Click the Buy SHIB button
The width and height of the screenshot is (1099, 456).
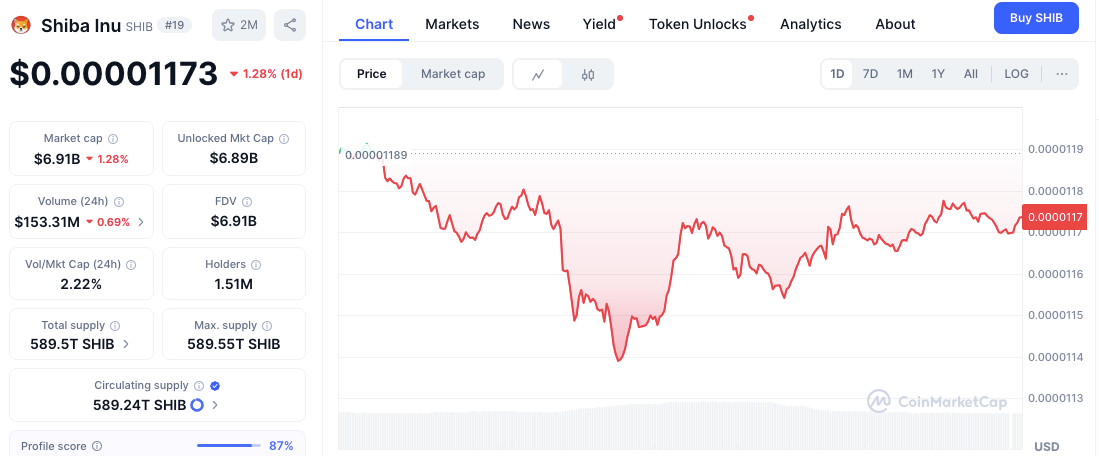click(1036, 18)
